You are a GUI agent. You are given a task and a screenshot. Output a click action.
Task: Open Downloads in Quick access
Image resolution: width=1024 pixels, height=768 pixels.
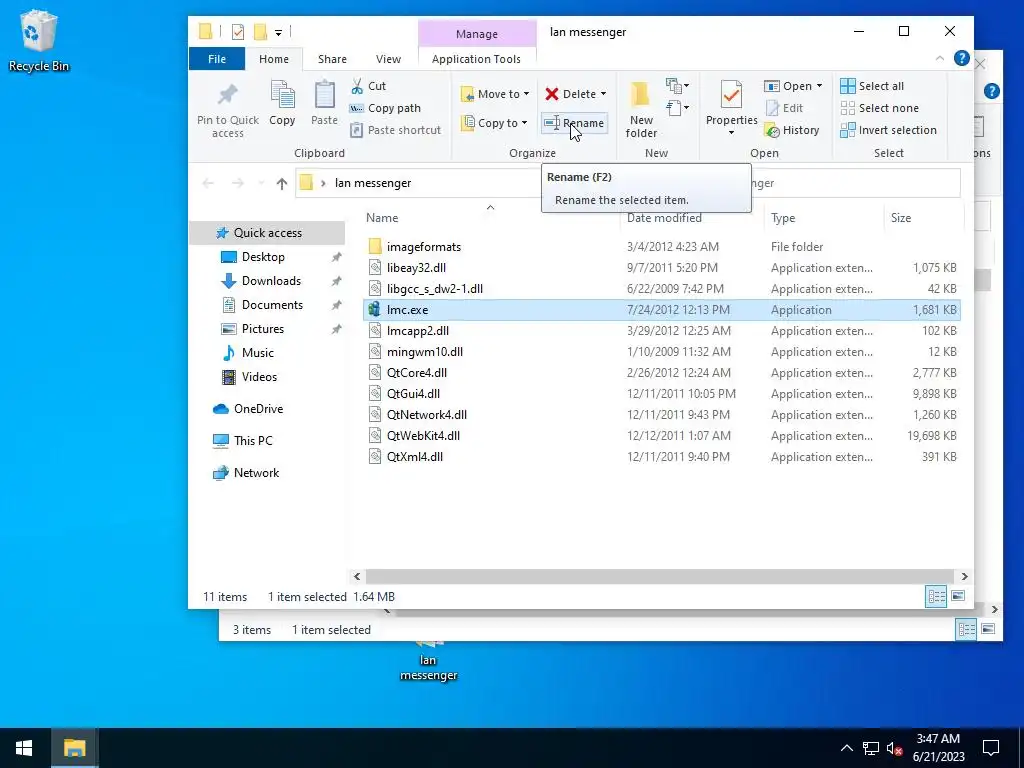point(271,281)
